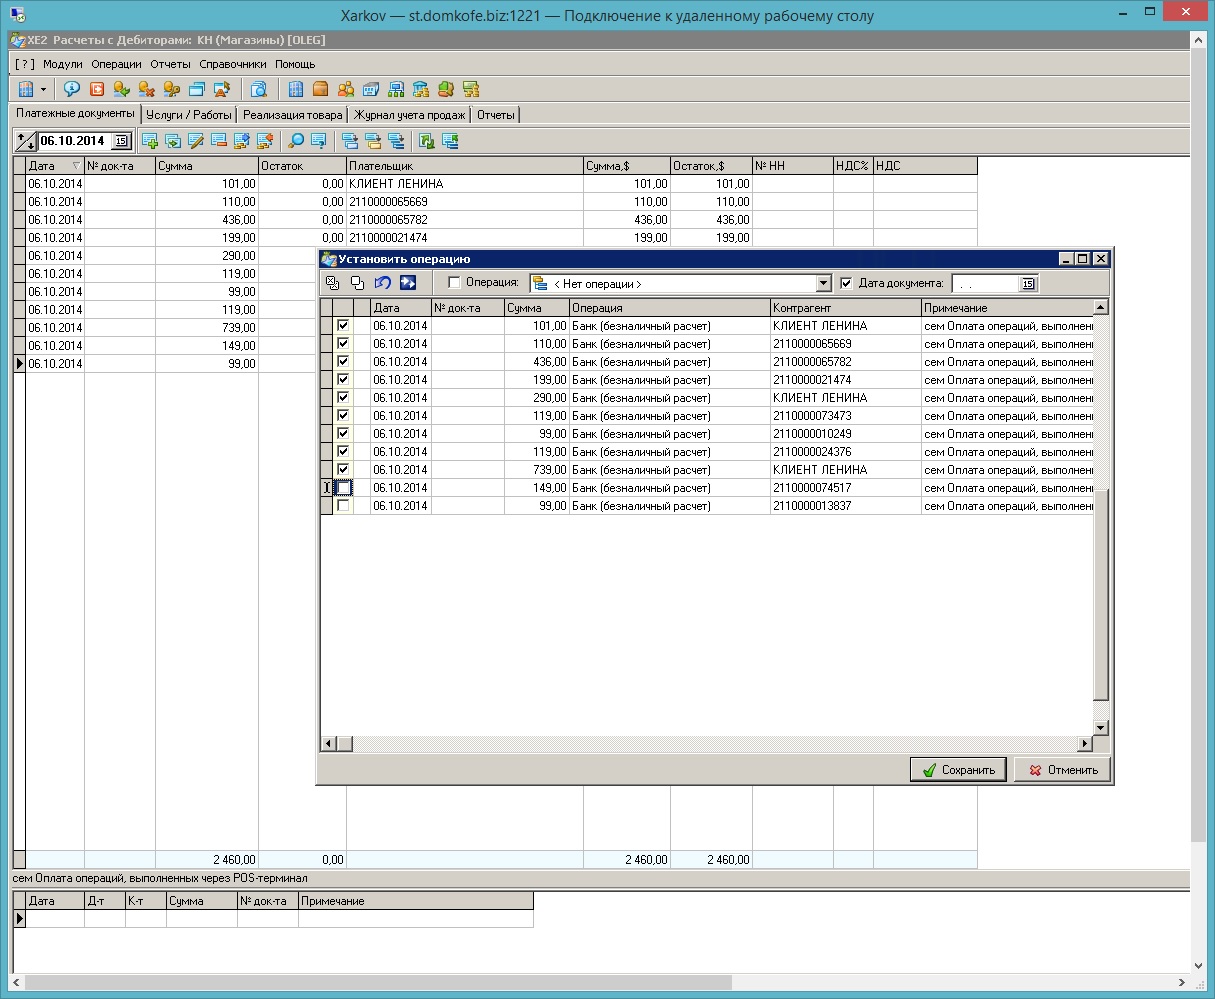Click the refresh icon with green arrows

pos(427,141)
